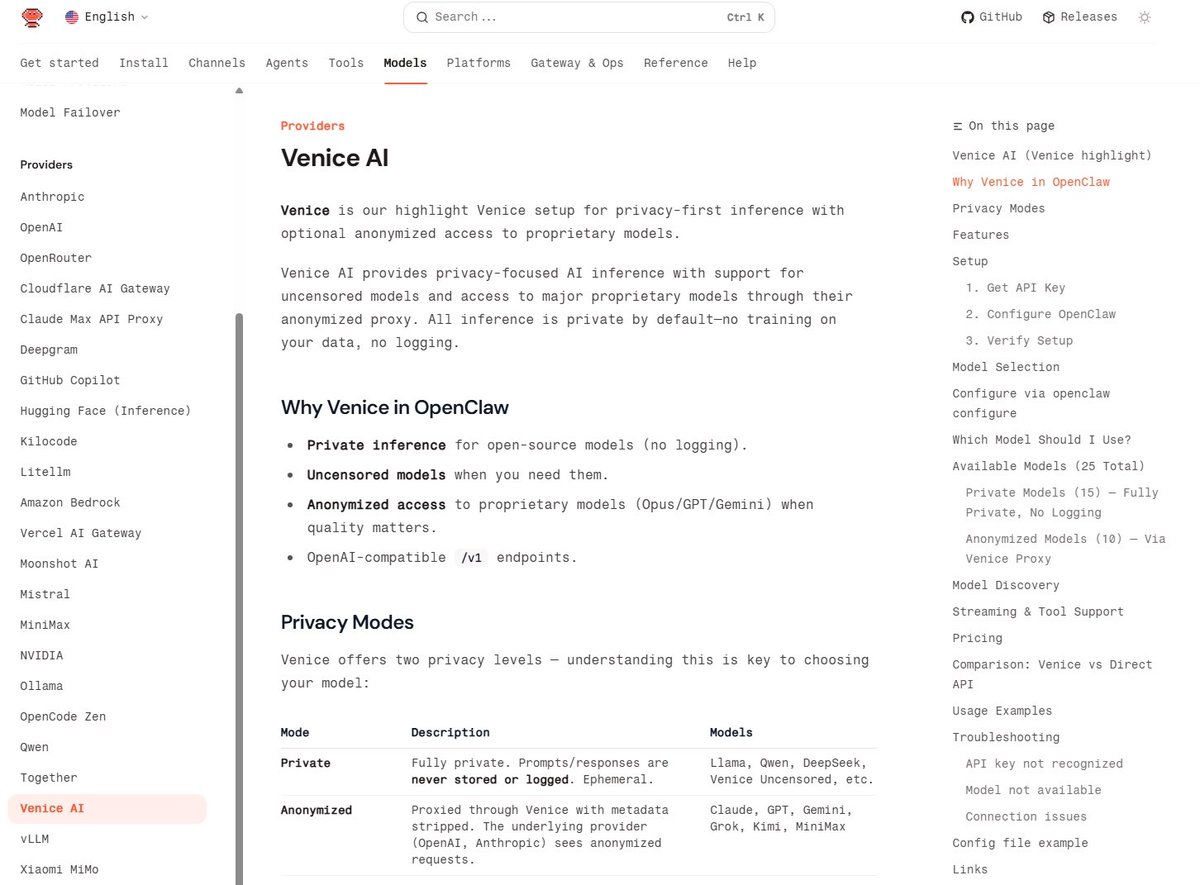Viewport: 1200px width, 885px height.
Task: Switch to the Platforms tab
Action: coord(478,63)
